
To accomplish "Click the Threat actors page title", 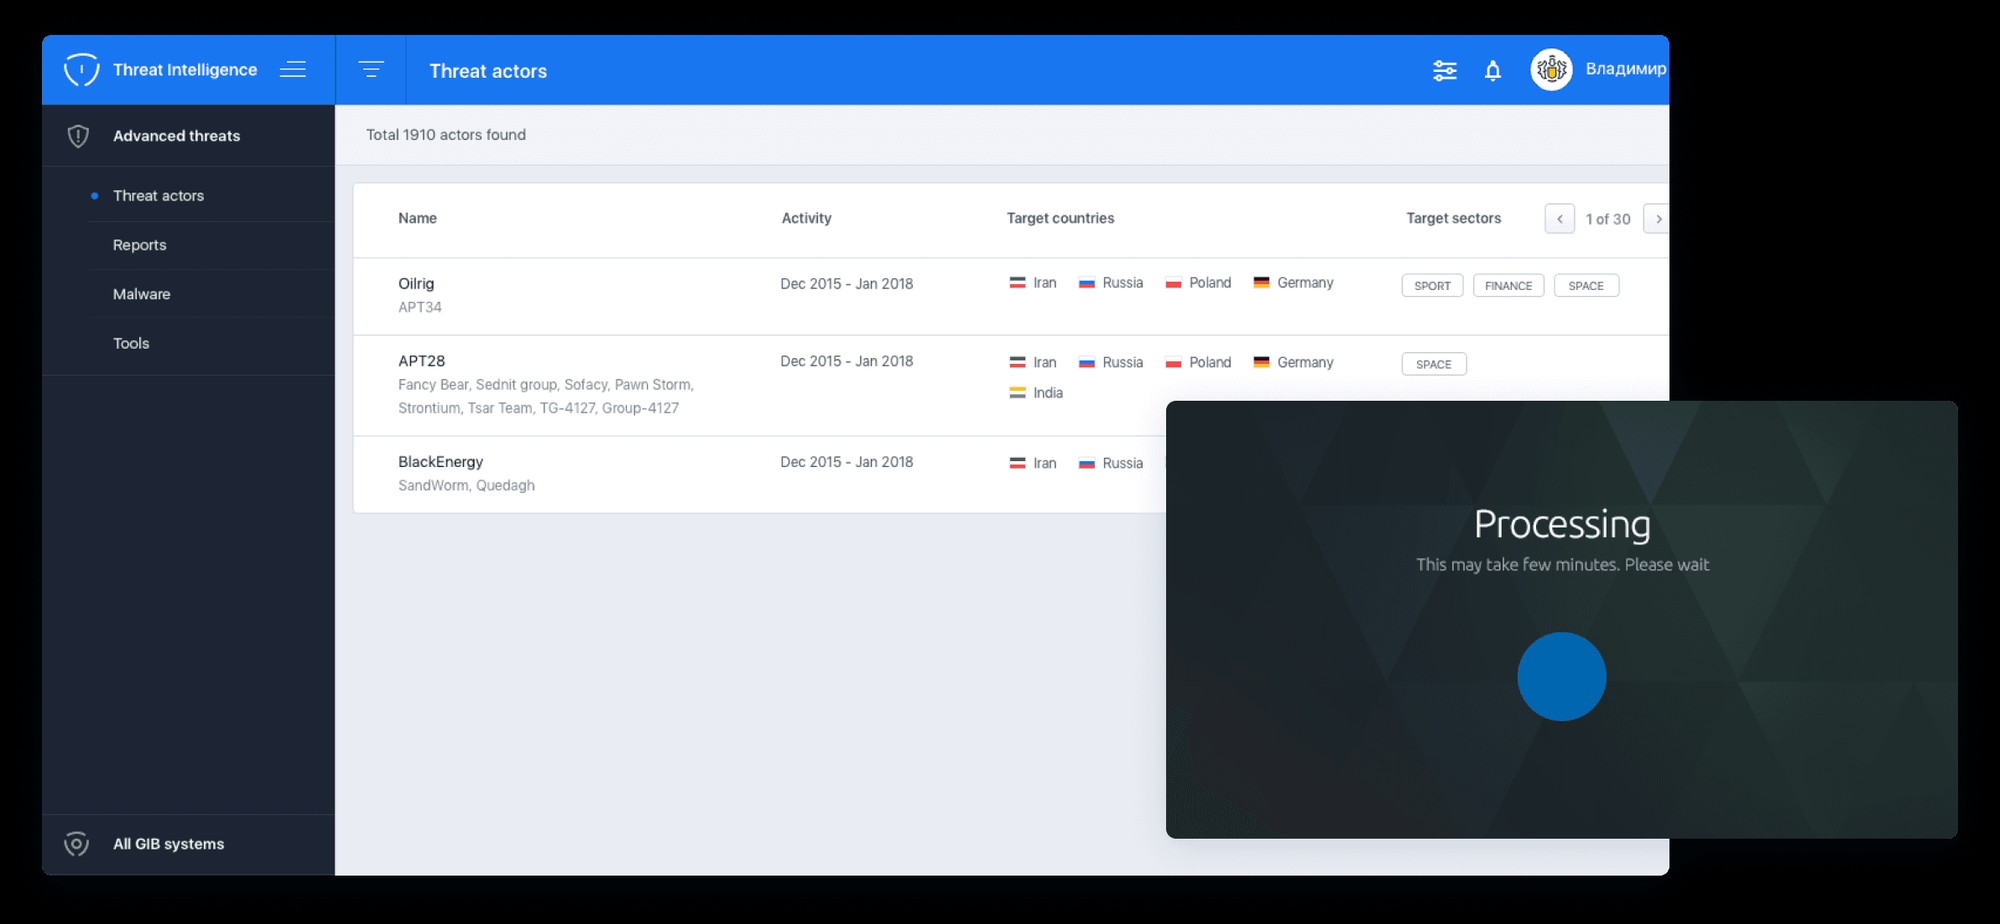I will 488,71.
